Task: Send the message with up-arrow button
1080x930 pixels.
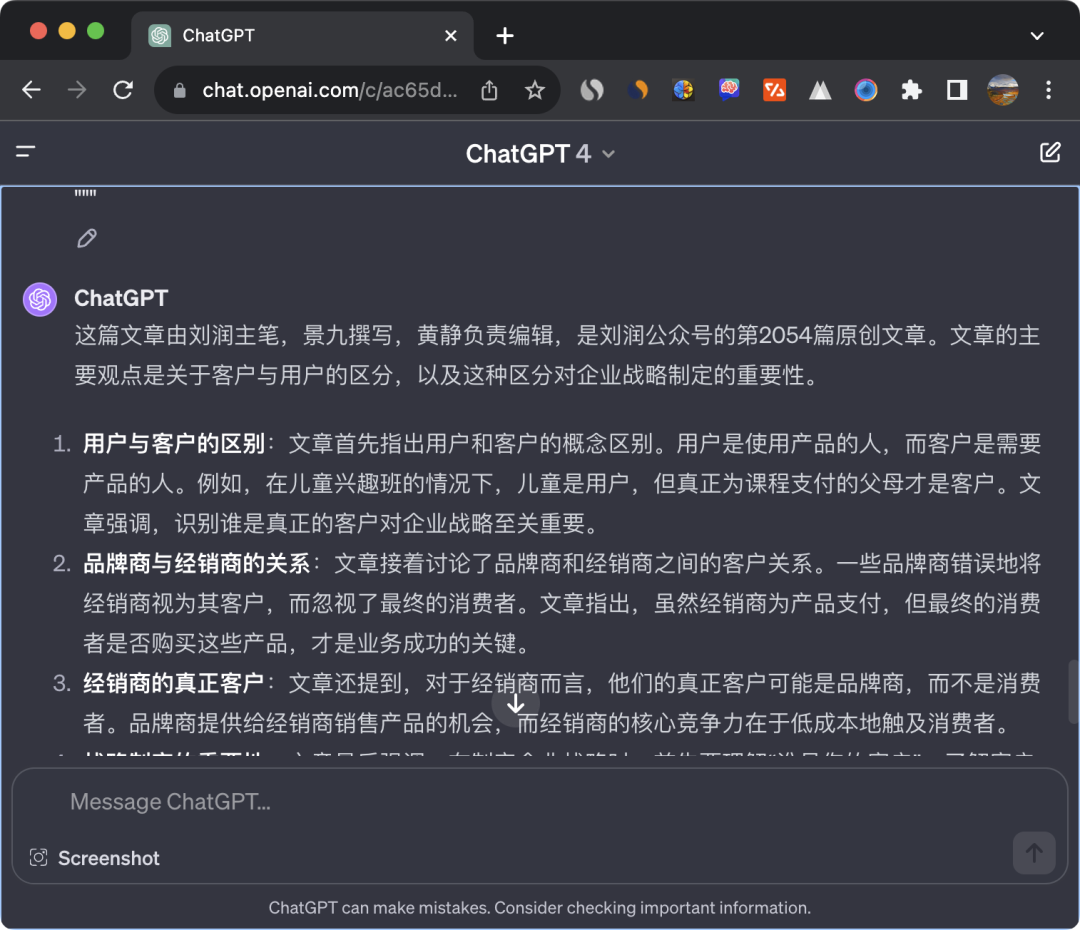Action: tap(1033, 854)
